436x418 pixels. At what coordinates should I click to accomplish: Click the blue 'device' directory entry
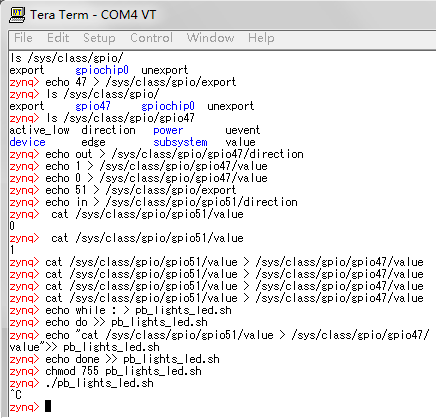tap(27, 142)
